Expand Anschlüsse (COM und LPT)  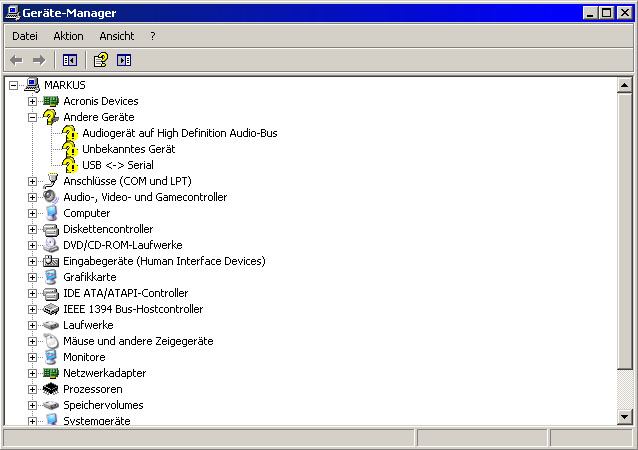click(x=33, y=181)
